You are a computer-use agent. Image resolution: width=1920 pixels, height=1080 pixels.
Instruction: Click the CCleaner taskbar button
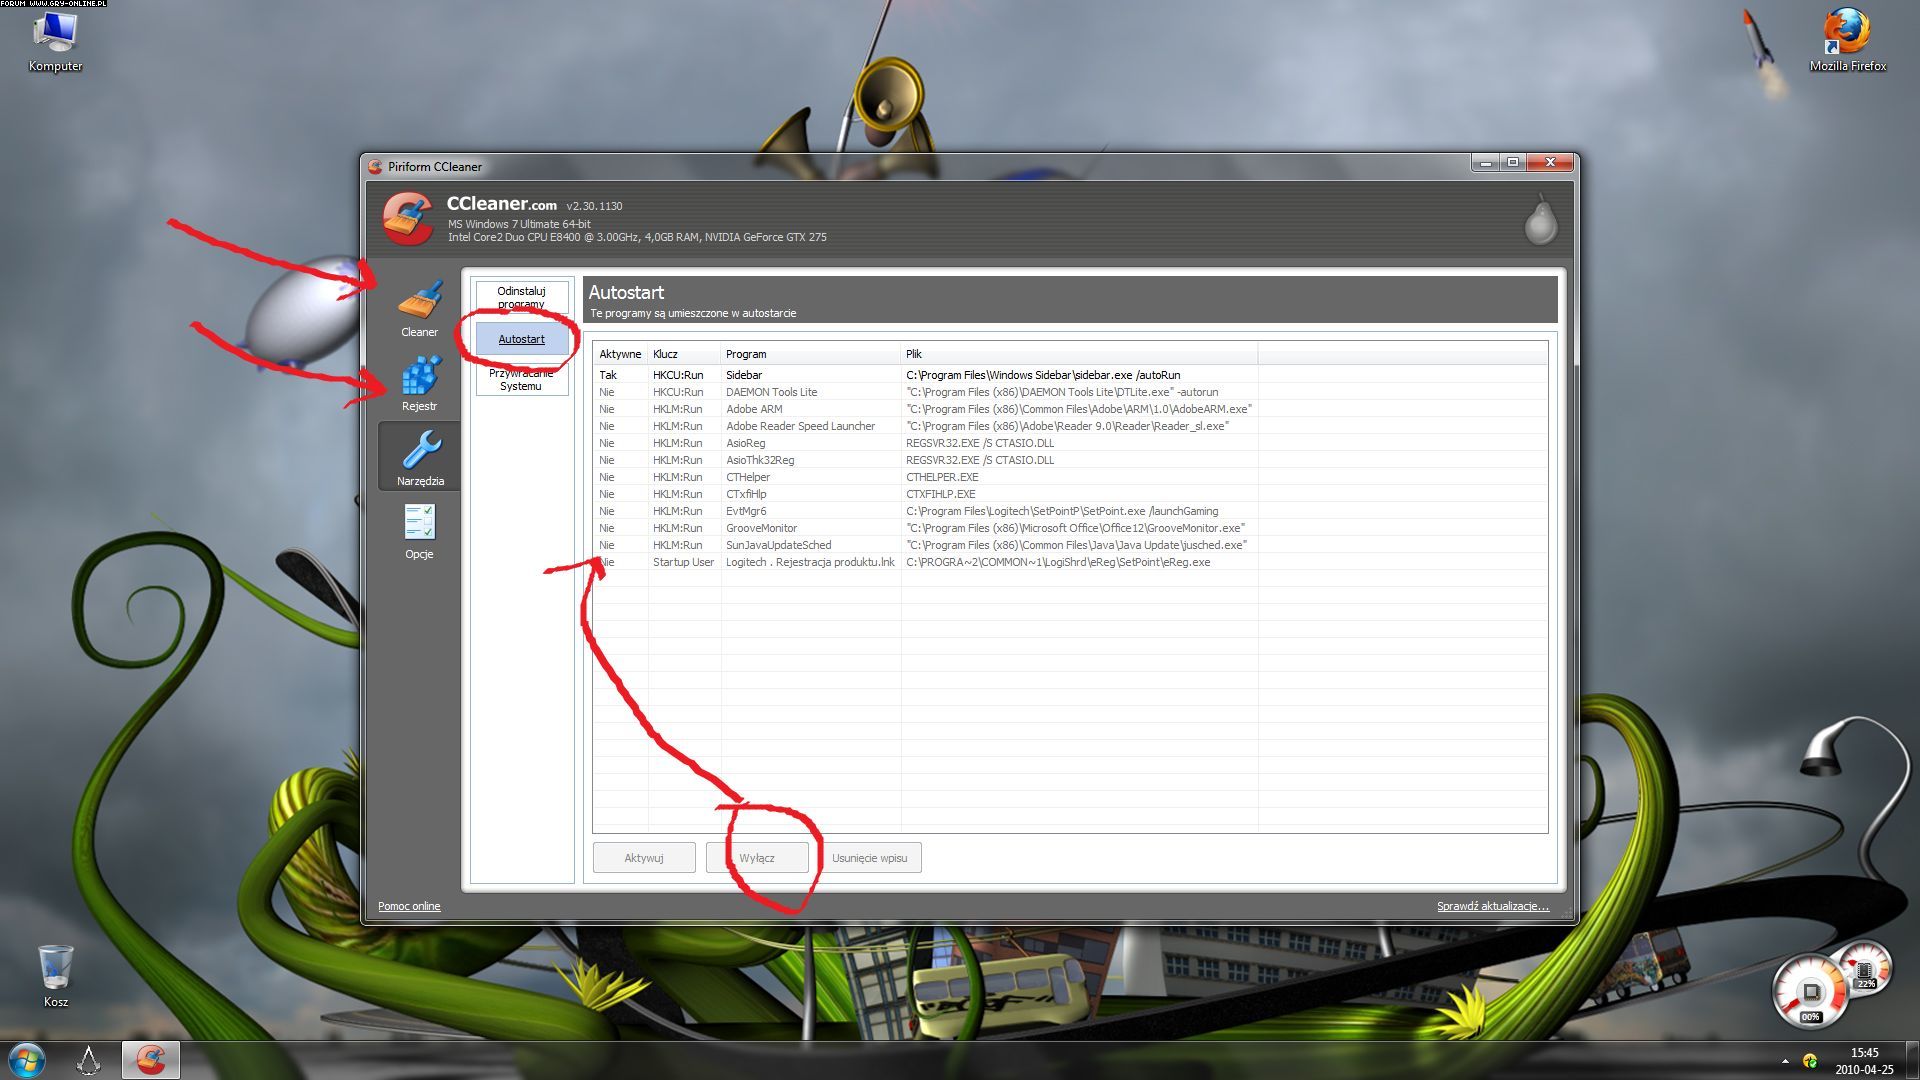(151, 1059)
